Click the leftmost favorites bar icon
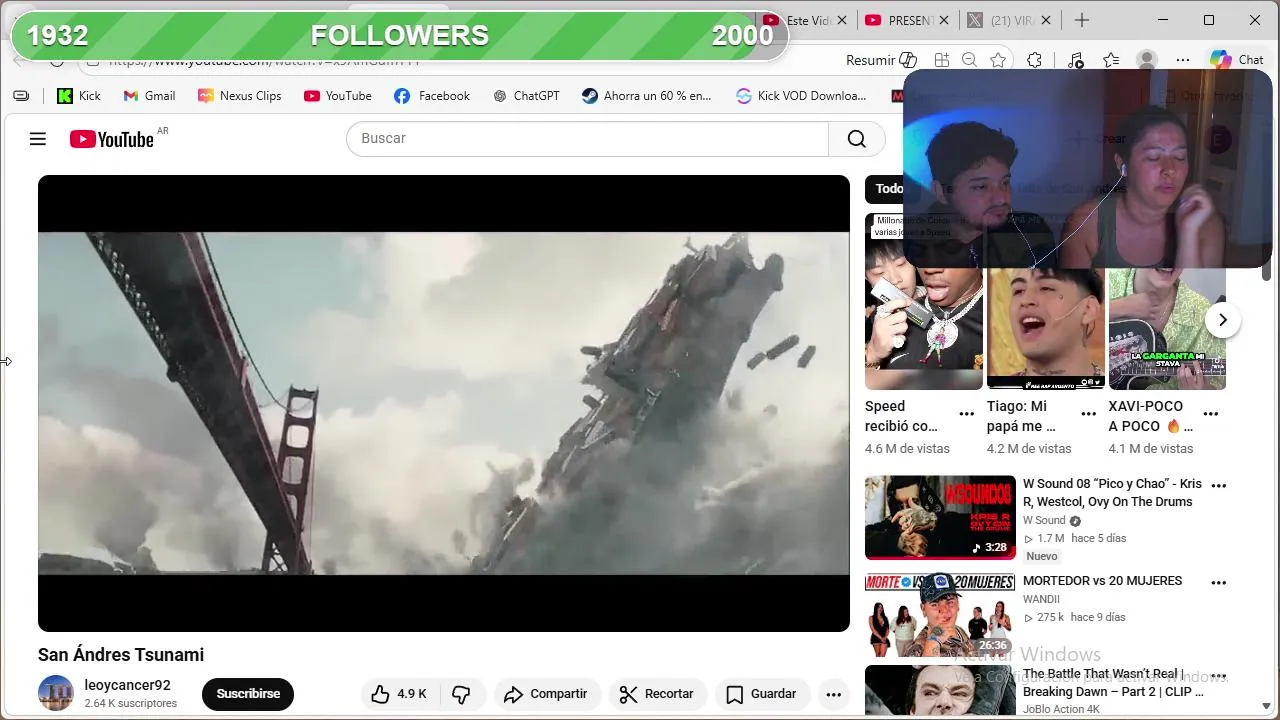 pyautogui.click(x=21, y=96)
